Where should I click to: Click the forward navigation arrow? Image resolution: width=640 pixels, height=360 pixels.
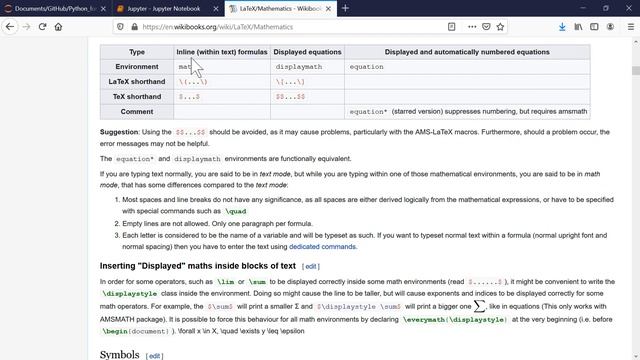tap(27, 27)
